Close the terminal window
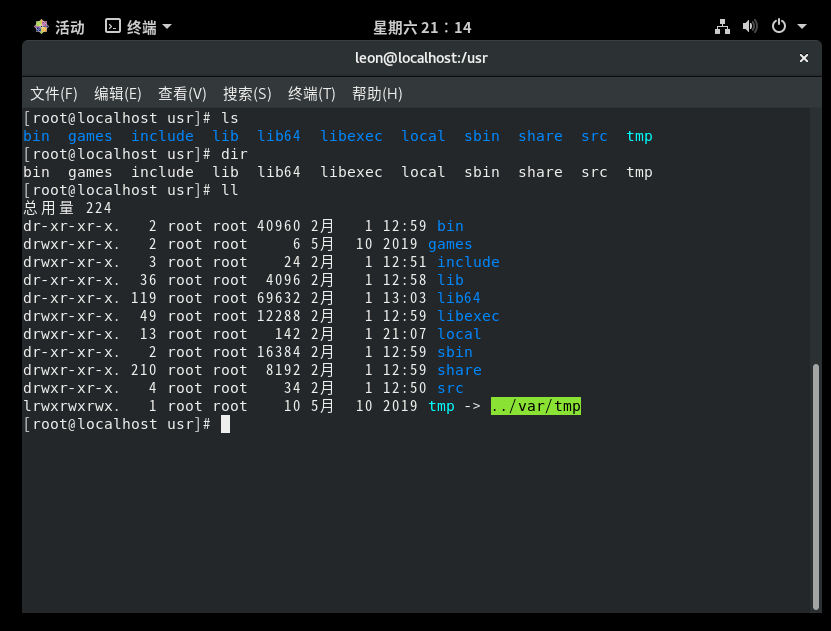The width and height of the screenshot is (831, 631). click(x=803, y=58)
